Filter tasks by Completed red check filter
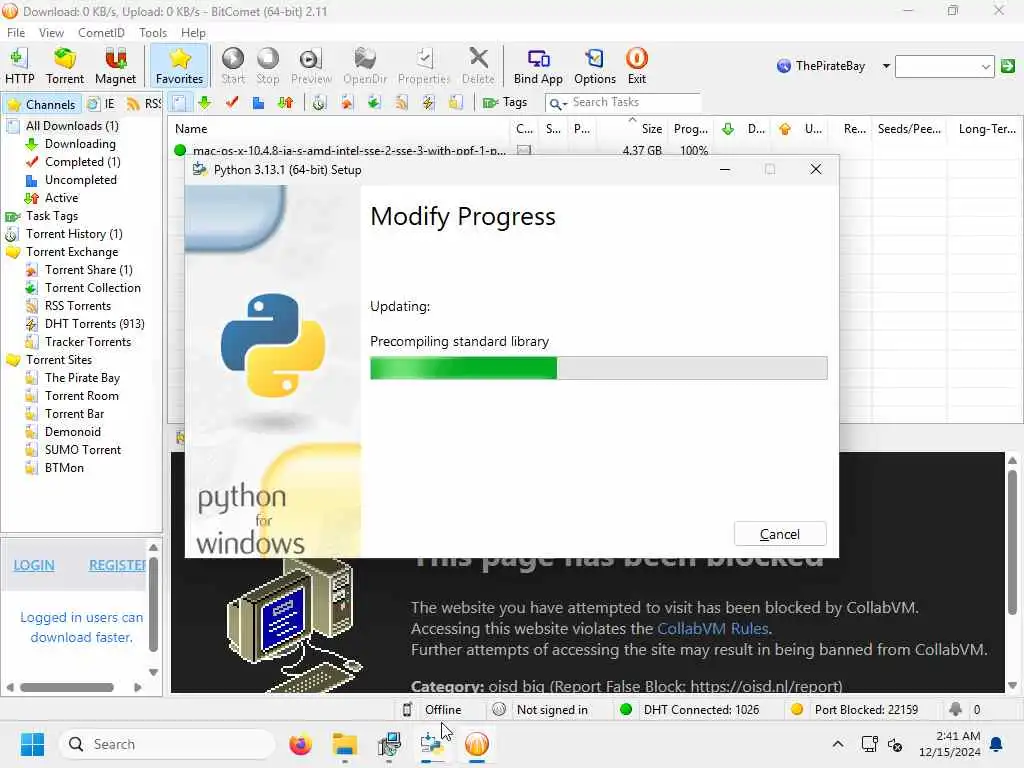The width and height of the screenshot is (1024, 768). (232, 103)
